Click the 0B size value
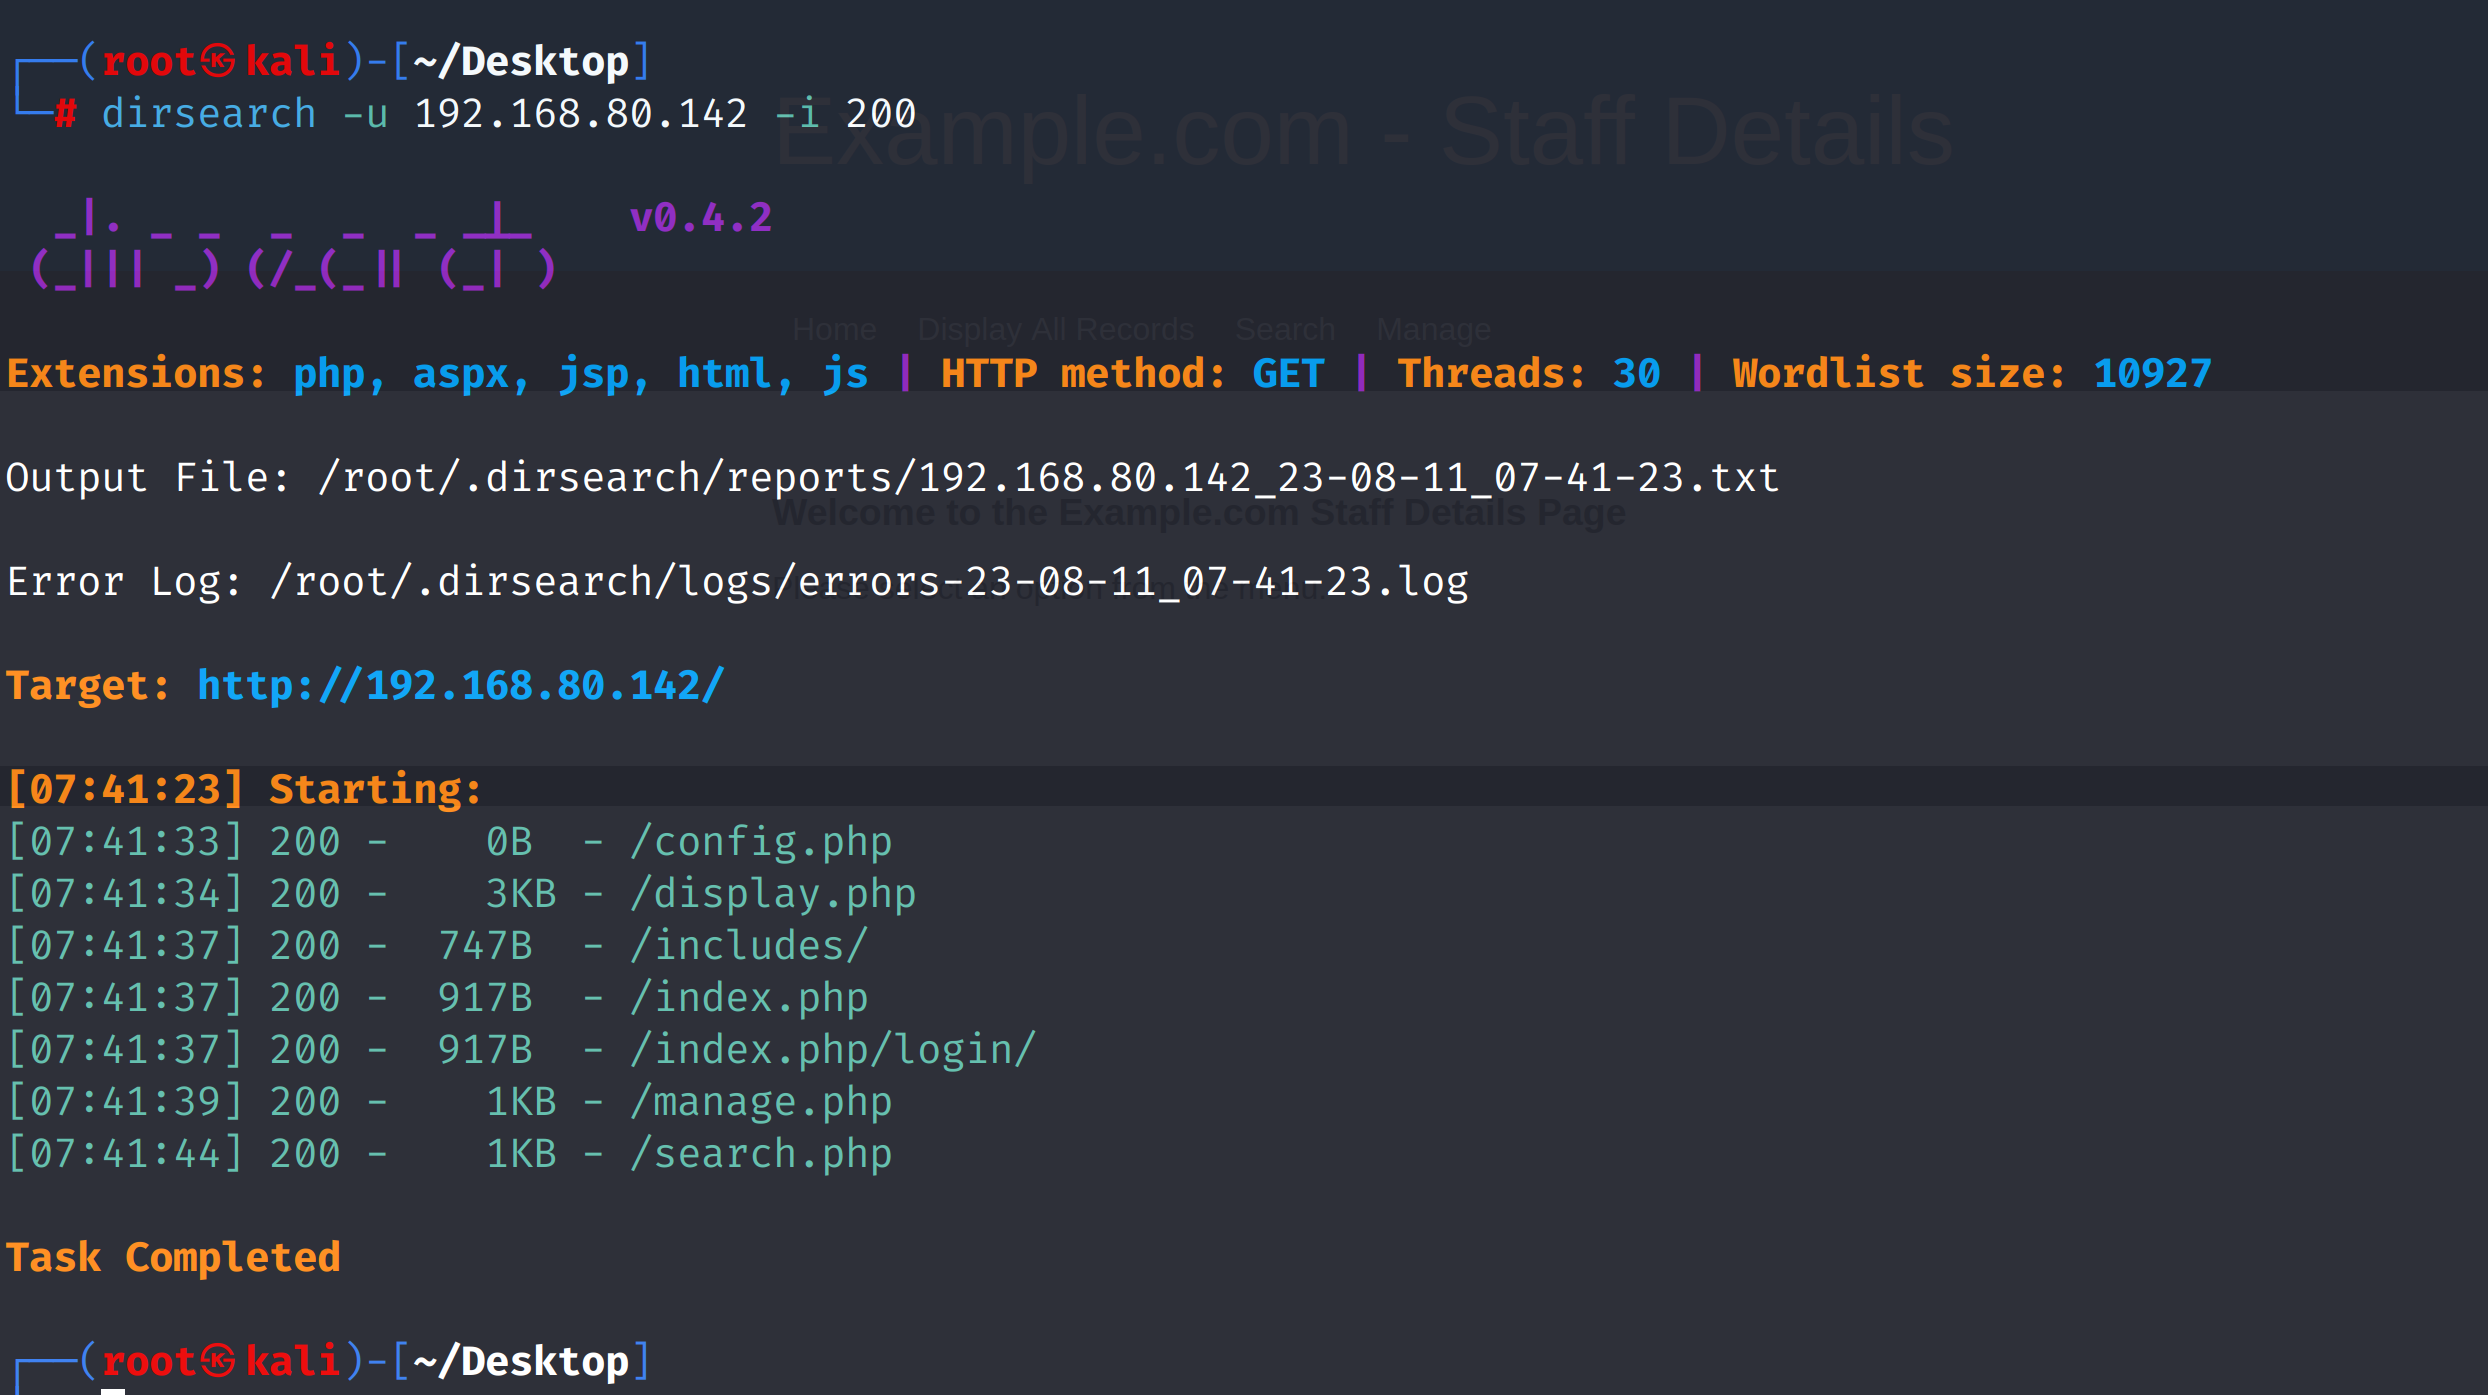Image resolution: width=2488 pixels, height=1395 pixels. point(509,842)
